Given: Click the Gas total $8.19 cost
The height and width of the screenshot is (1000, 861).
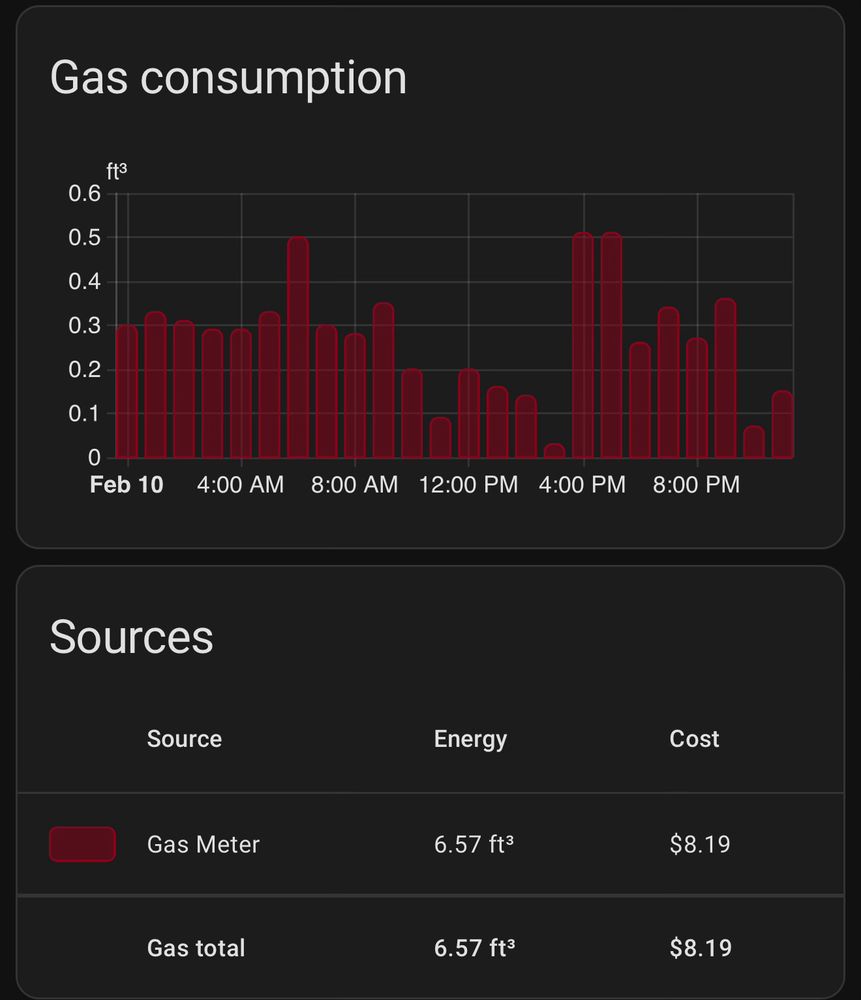Looking at the screenshot, I should coord(700,948).
